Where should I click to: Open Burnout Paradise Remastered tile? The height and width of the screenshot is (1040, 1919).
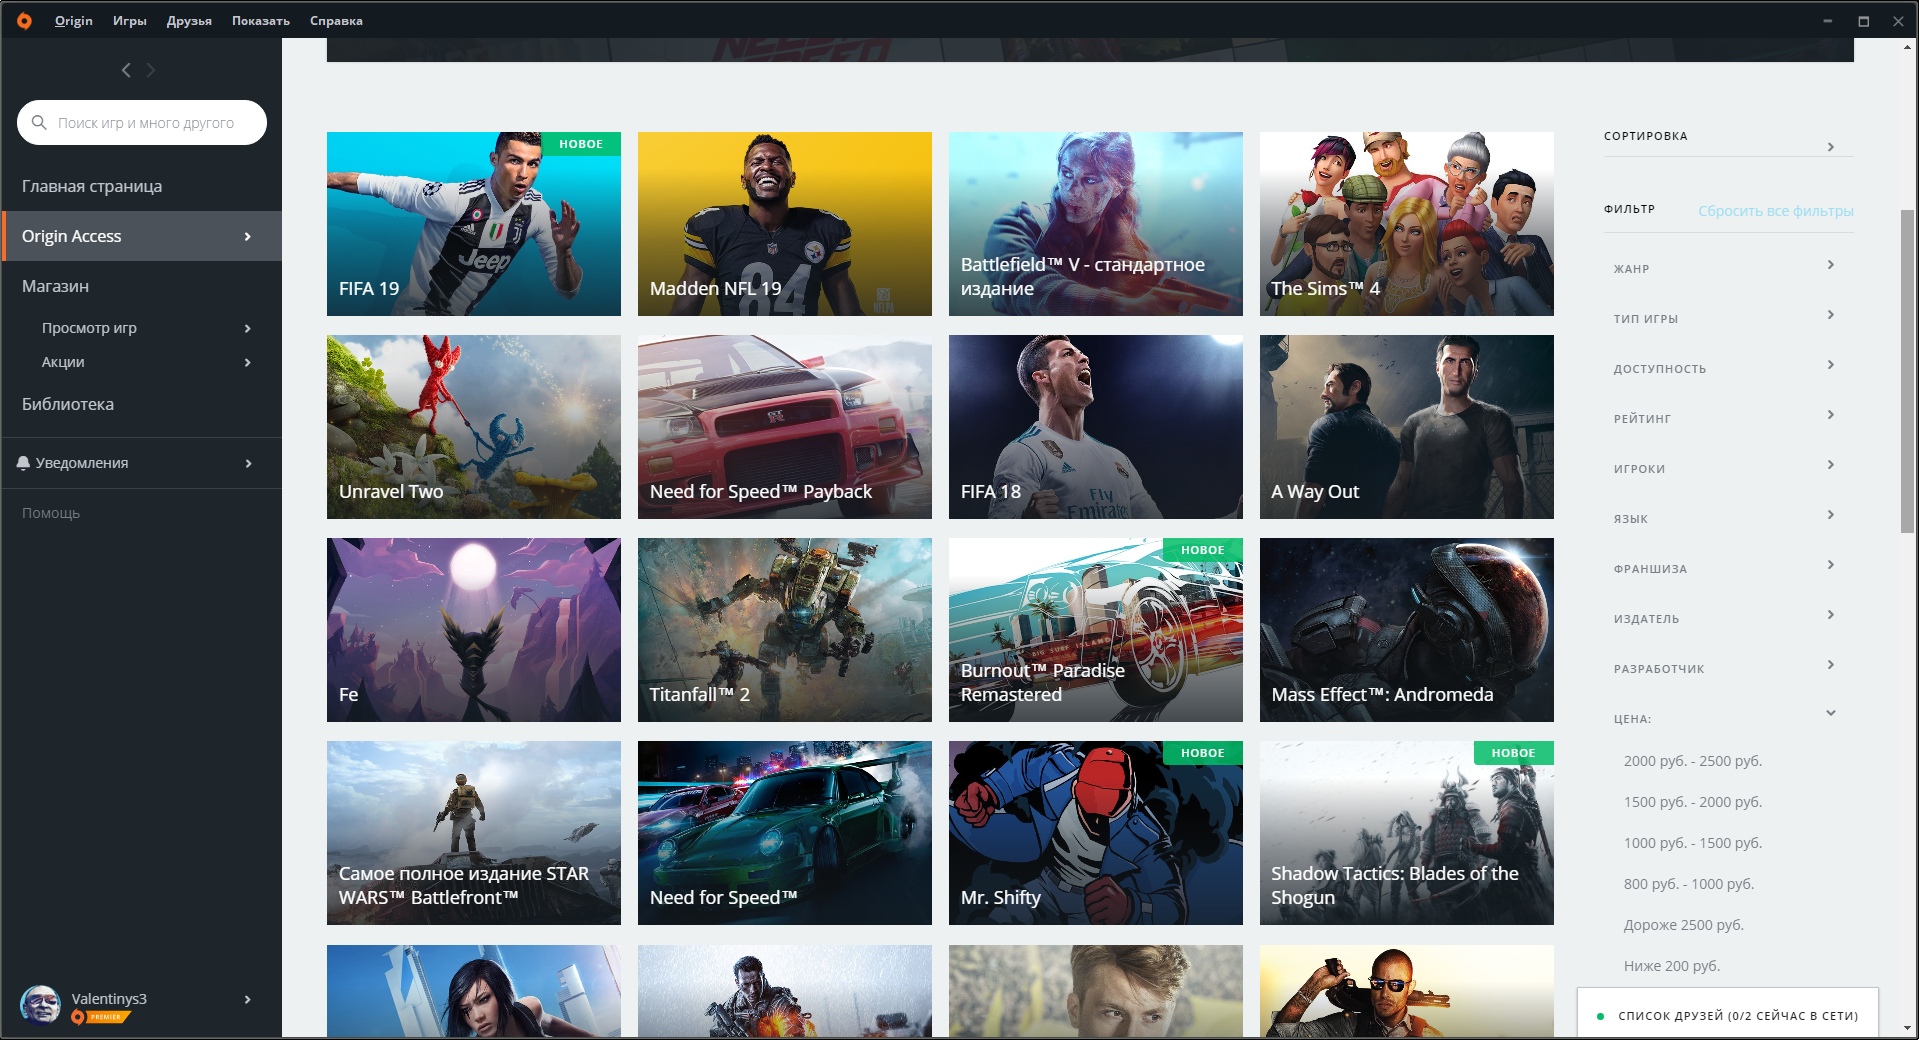pos(1095,630)
